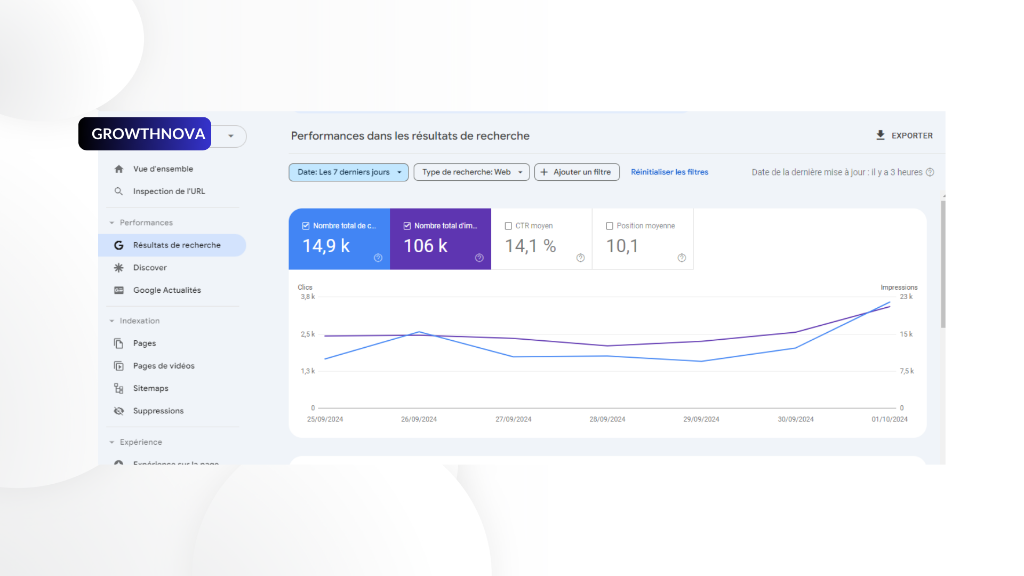Click the 10,1 average position value

622,246
